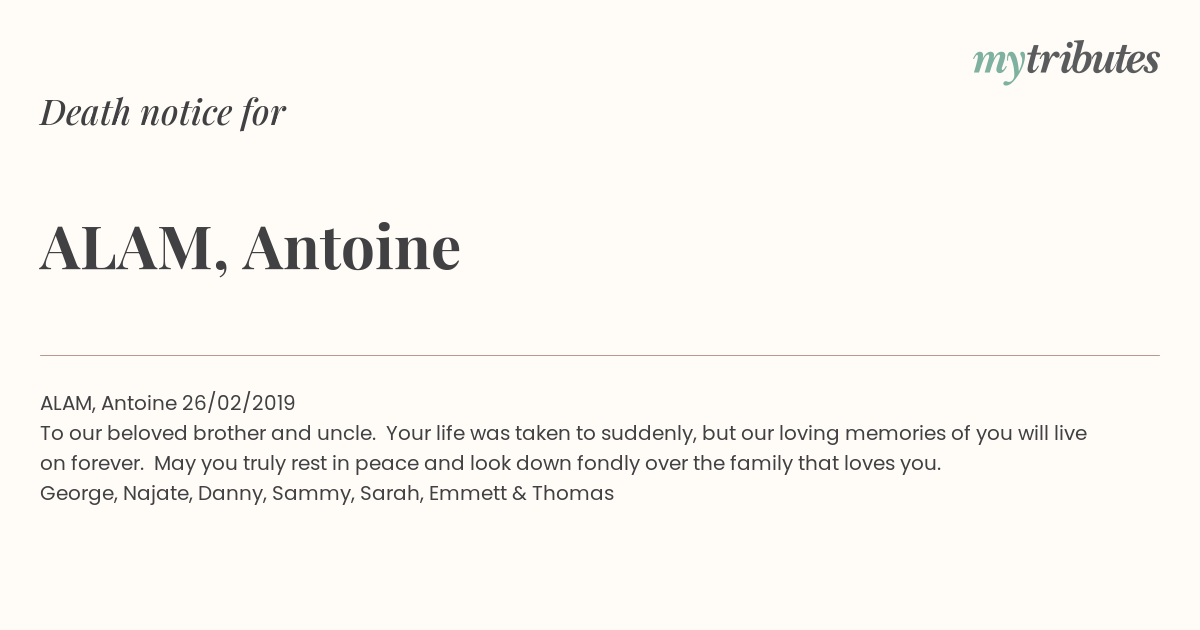Click the mytributes logo
This screenshot has width=1200, height=630.
point(1066,62)
